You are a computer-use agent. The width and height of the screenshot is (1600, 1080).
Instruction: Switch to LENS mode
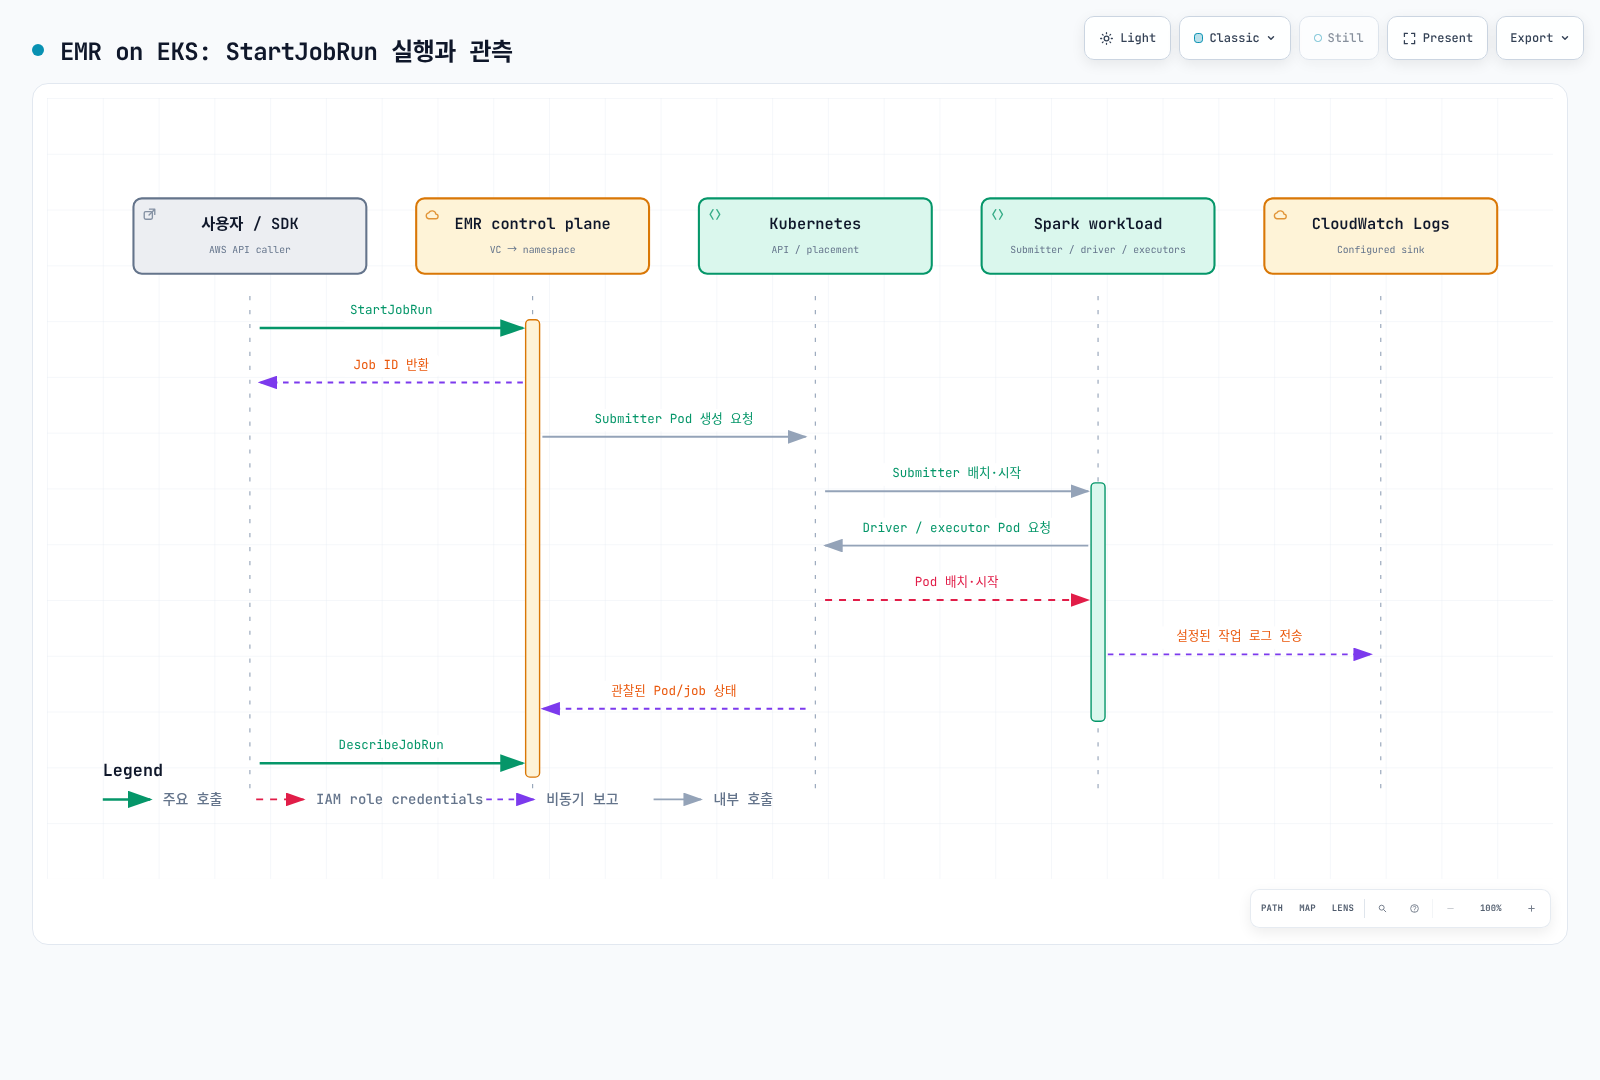(x=1342, y=908)
